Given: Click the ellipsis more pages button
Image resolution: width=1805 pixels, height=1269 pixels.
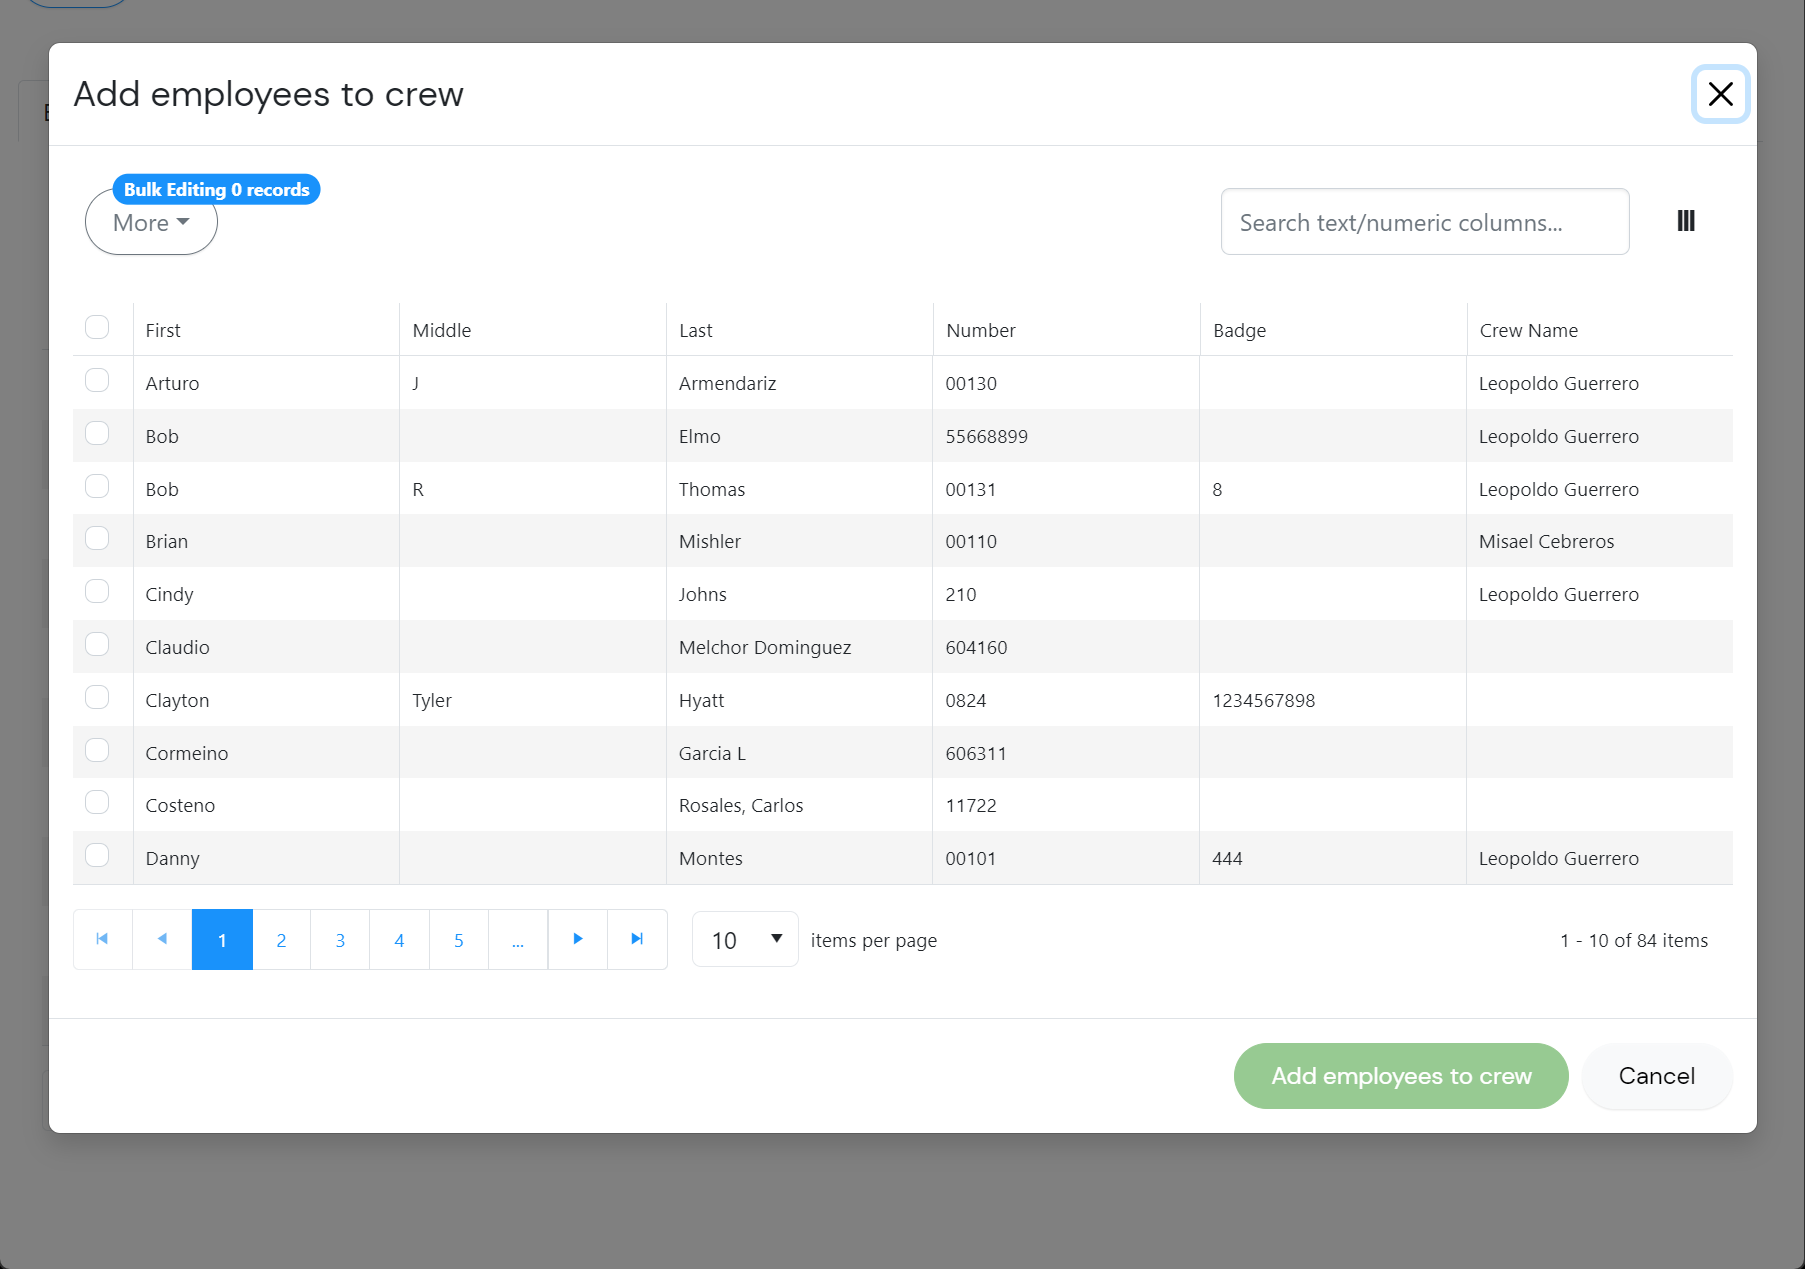Looking at the screenshot, I should (x=518, y=940).
